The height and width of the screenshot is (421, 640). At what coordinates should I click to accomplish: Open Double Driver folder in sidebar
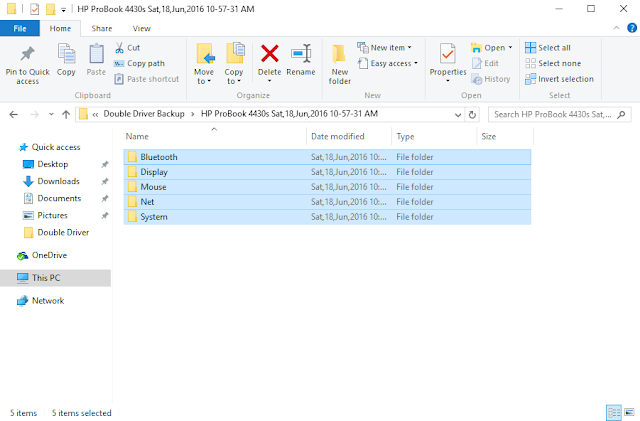coord(63,232)
